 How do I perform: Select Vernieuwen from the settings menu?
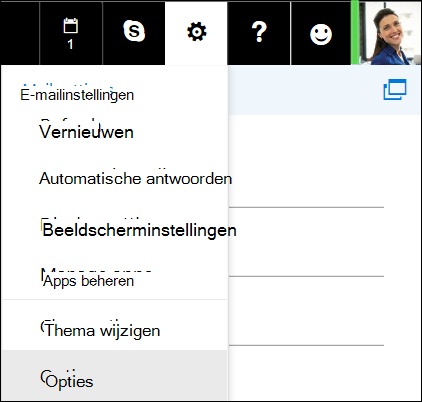click(x=86, y=132)
